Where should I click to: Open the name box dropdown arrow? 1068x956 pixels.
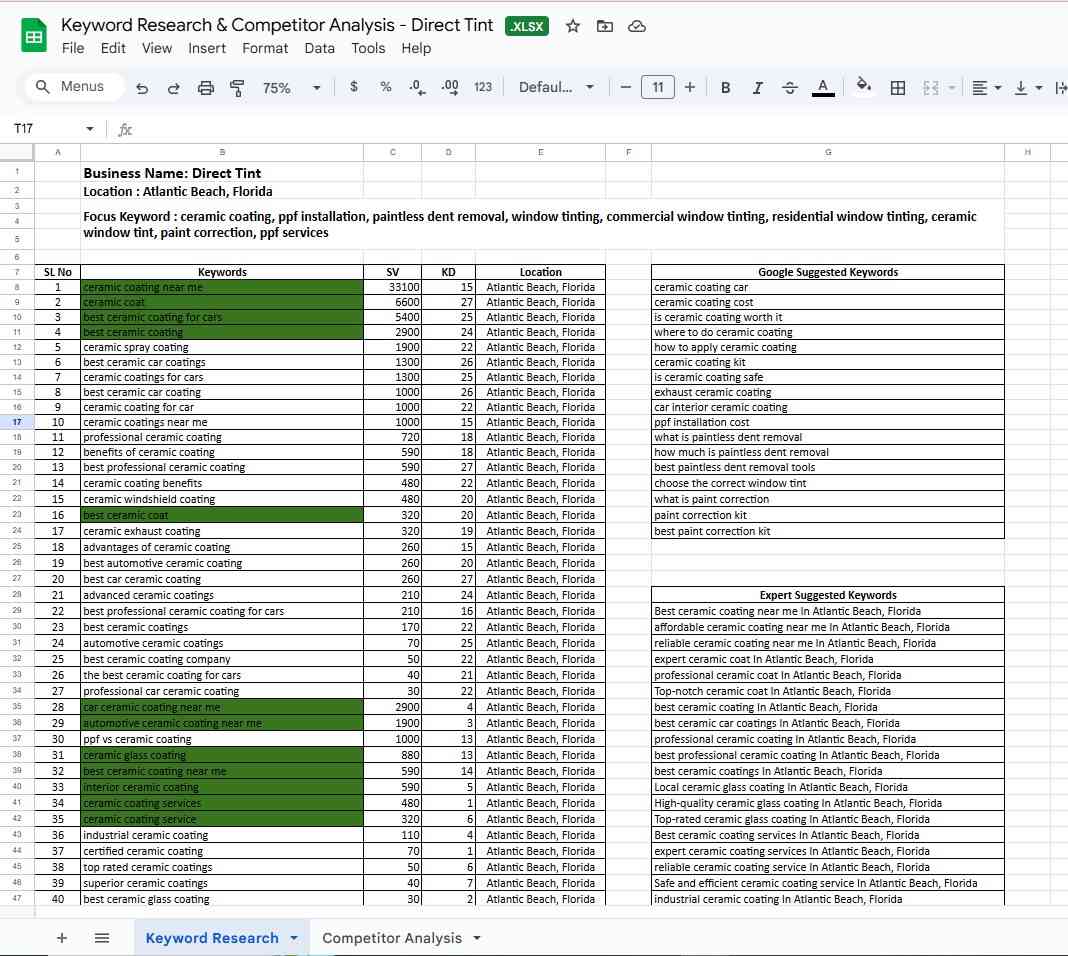(89, 129)
